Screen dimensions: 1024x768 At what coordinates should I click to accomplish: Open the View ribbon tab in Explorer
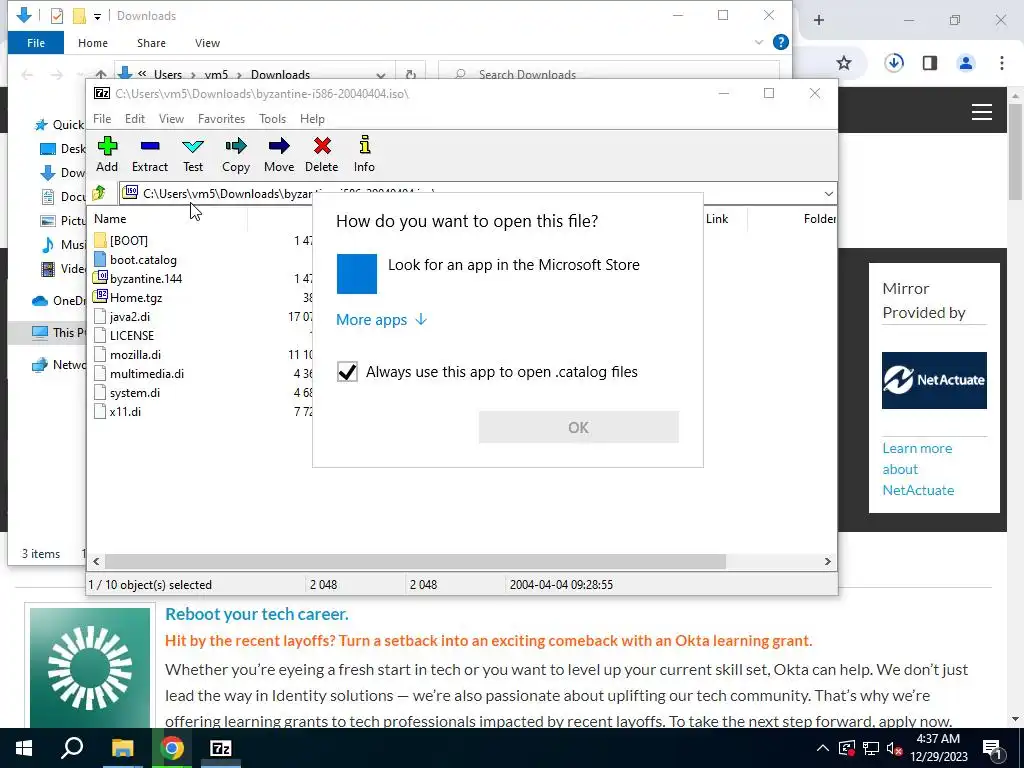(207, 43)
